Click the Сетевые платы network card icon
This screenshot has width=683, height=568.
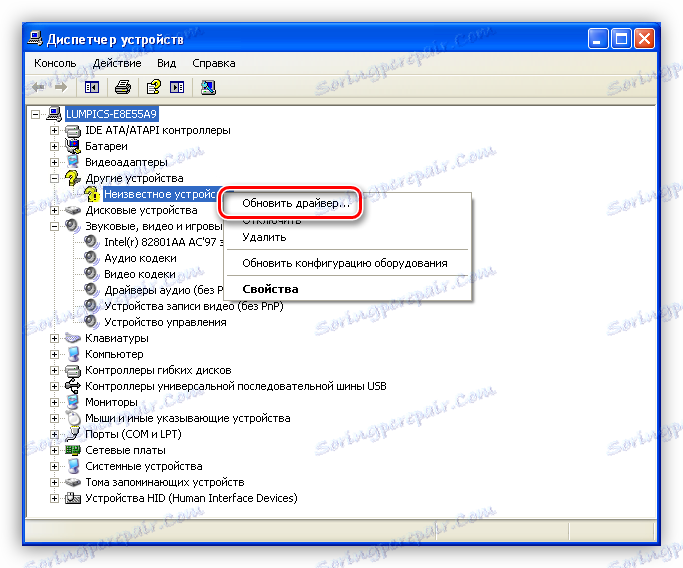73,450
